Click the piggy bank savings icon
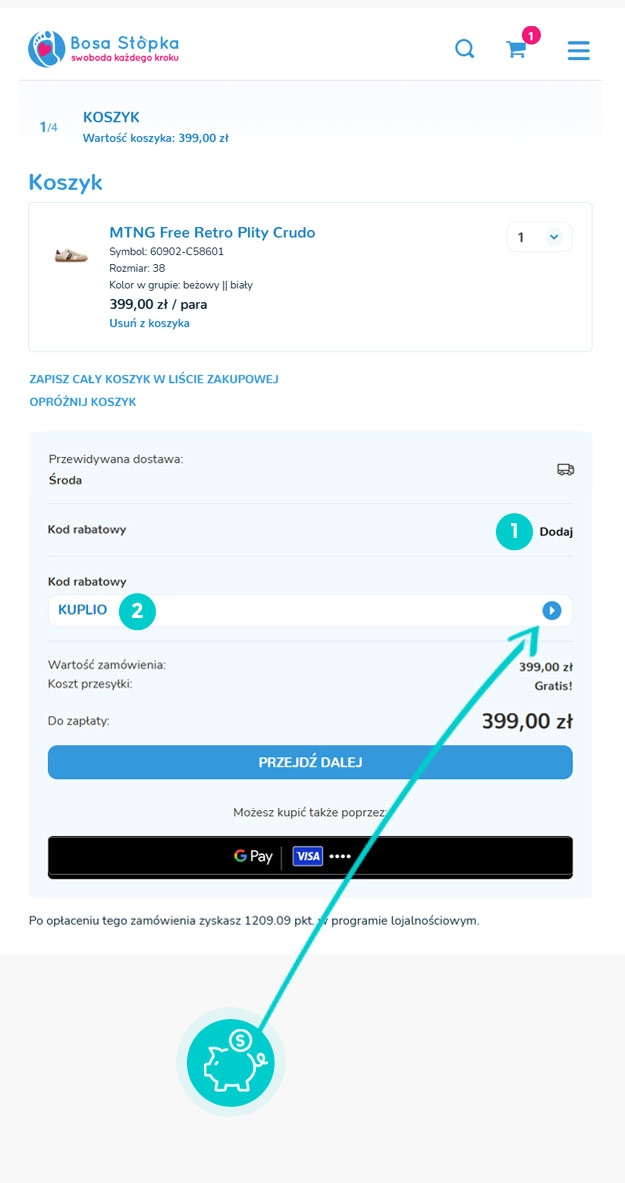 point(231,1060)
